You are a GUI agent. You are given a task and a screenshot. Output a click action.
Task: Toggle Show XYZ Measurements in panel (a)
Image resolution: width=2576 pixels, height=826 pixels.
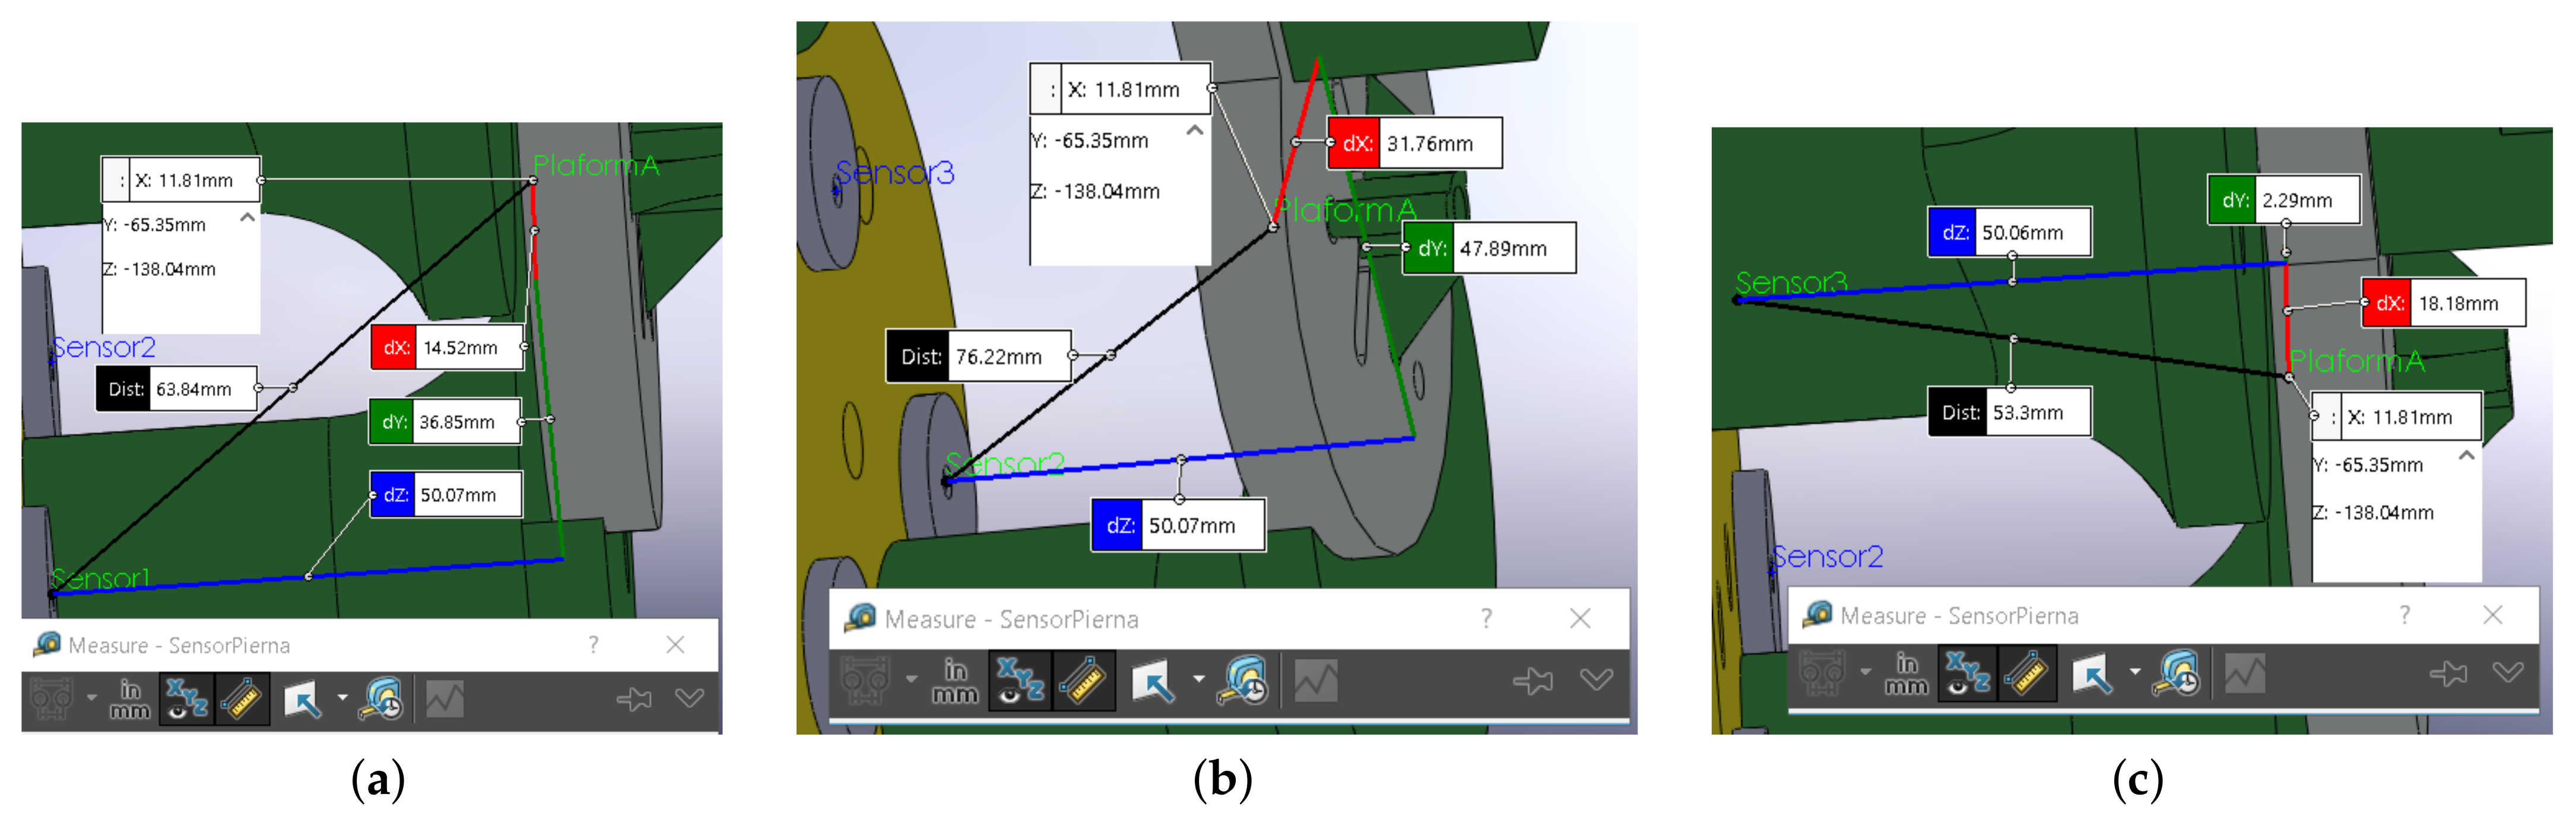(x=186, y=699)
